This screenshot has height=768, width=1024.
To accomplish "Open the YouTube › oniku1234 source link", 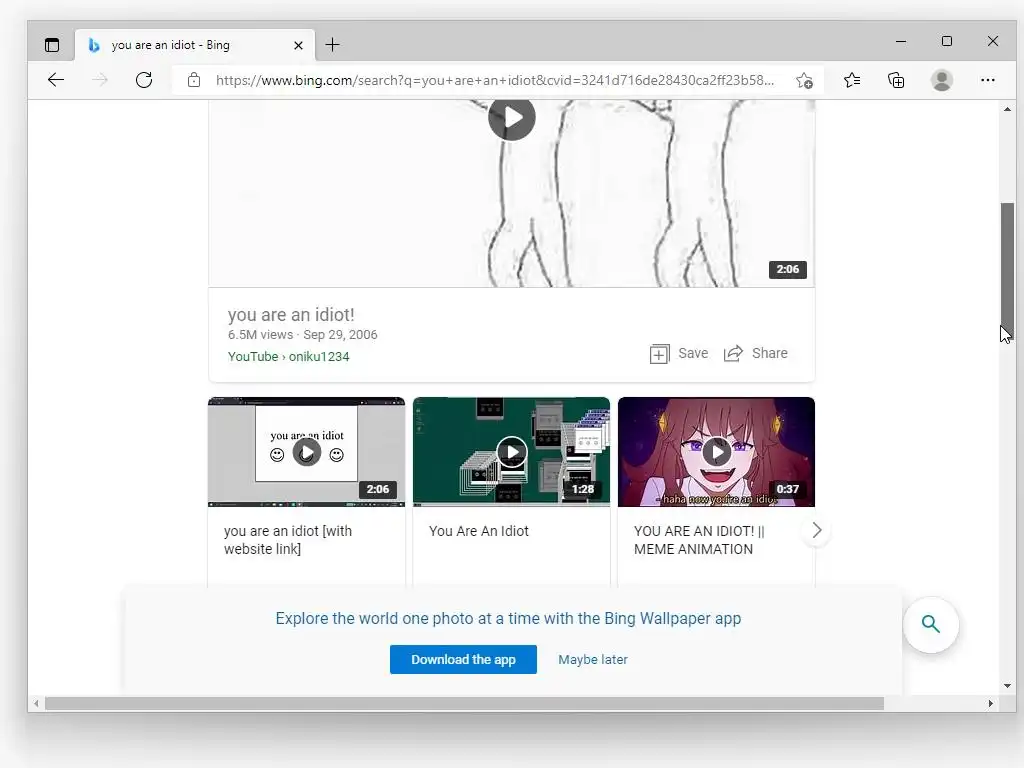I will pyautogui.click(x=289, y=357).
